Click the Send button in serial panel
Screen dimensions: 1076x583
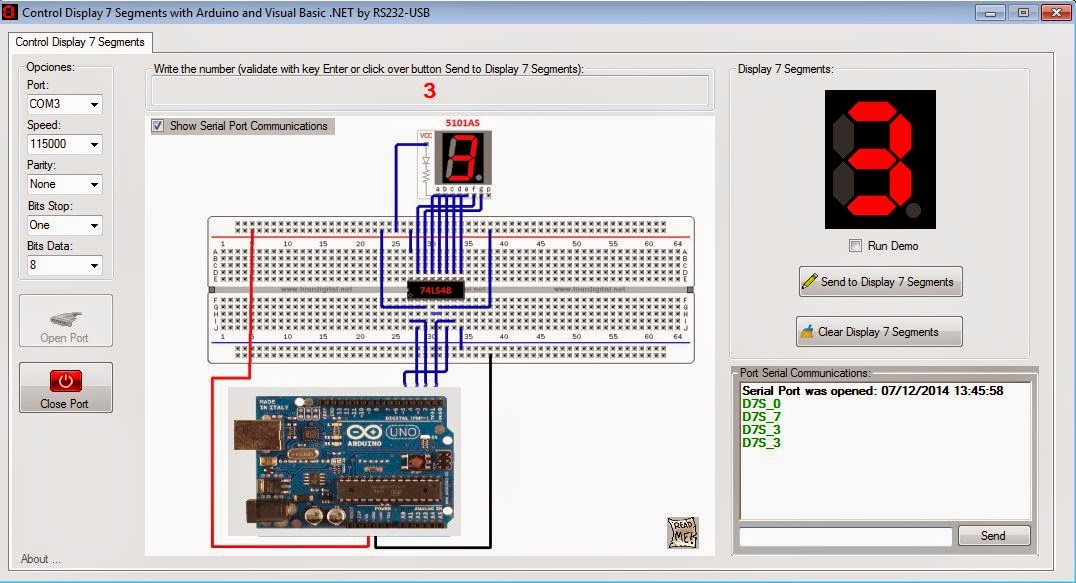[x=994, y=536]
